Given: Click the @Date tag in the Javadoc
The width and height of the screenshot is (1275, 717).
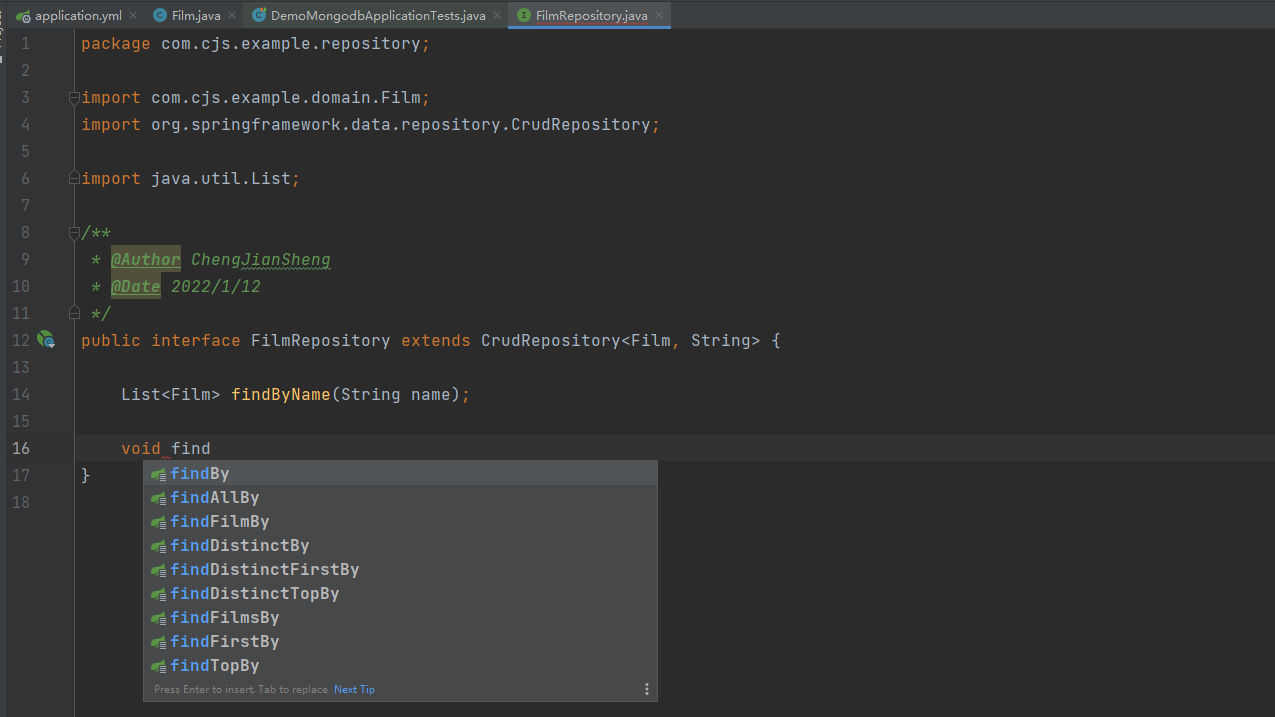Looking at the screenshot, I should click(x=136, y=286).
